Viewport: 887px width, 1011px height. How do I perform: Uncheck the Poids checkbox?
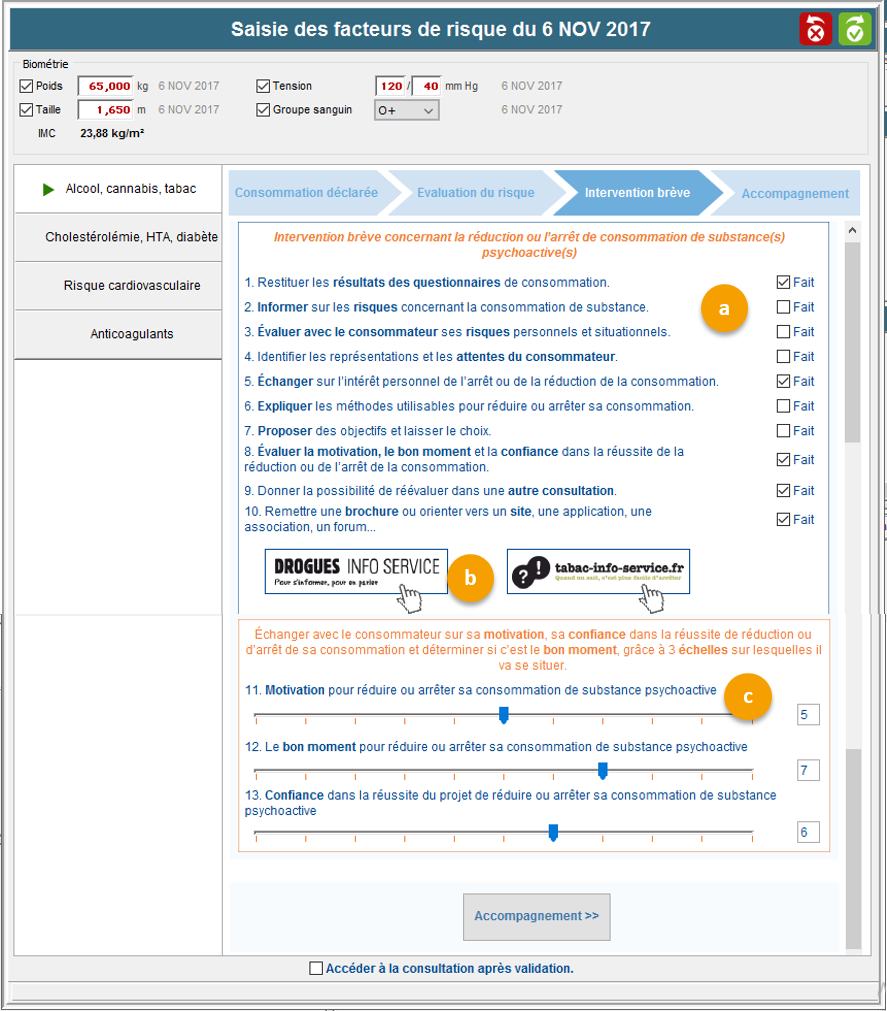click(26, 86)
